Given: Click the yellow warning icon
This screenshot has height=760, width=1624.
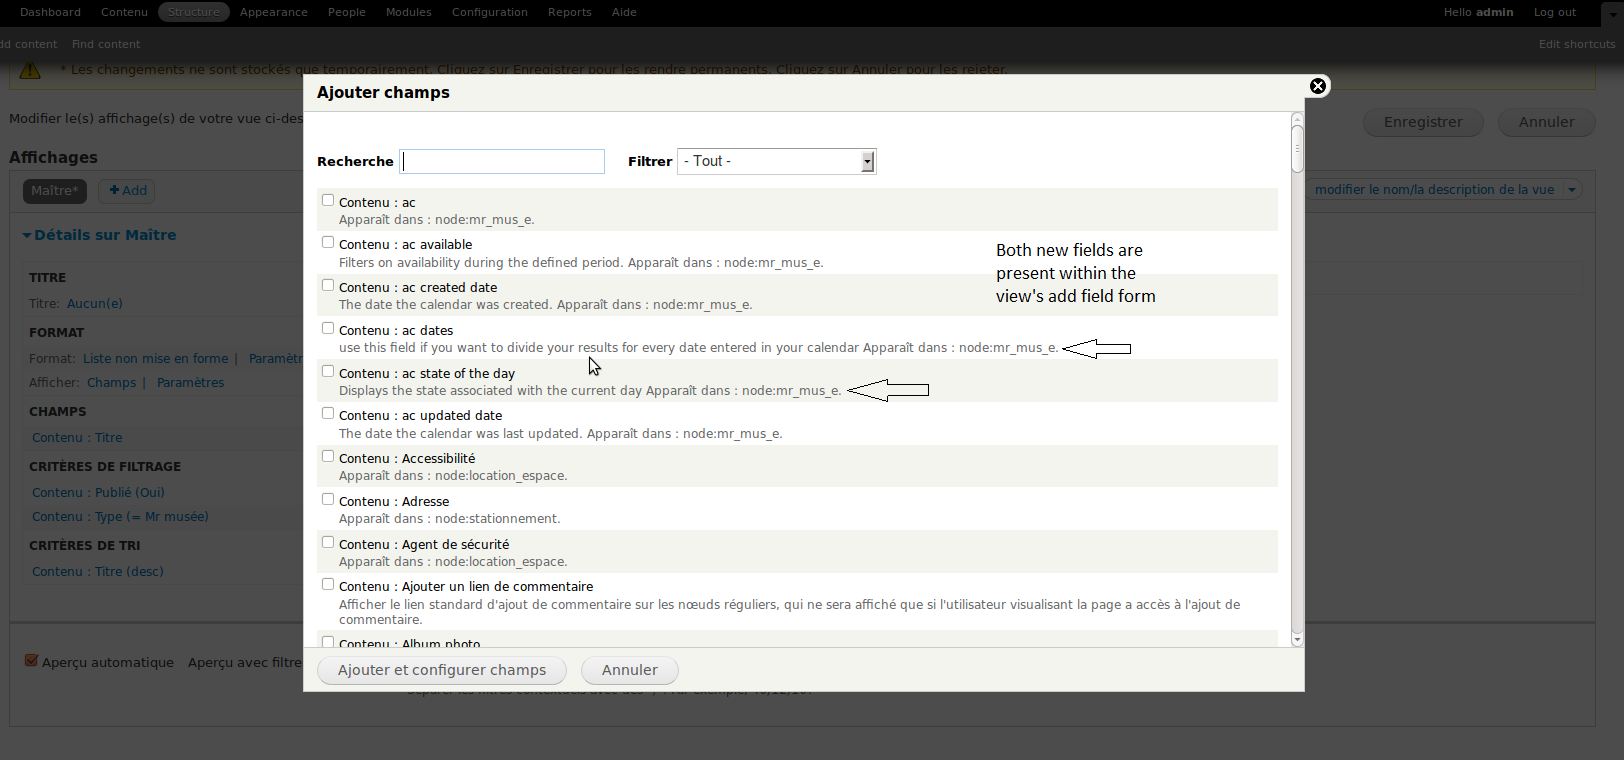Looking at the screenshot, I should tap(30, 70).
